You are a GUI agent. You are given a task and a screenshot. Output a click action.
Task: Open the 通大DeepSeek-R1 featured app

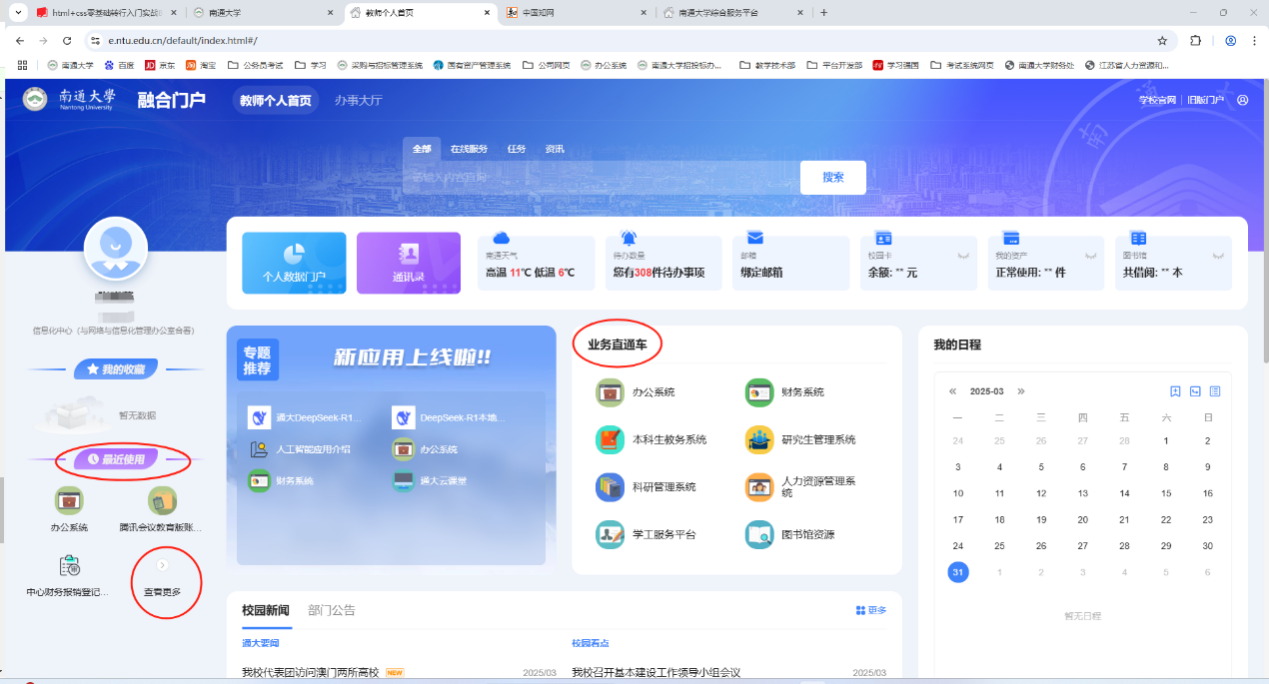pyautogui.click(x=258, y=417)
